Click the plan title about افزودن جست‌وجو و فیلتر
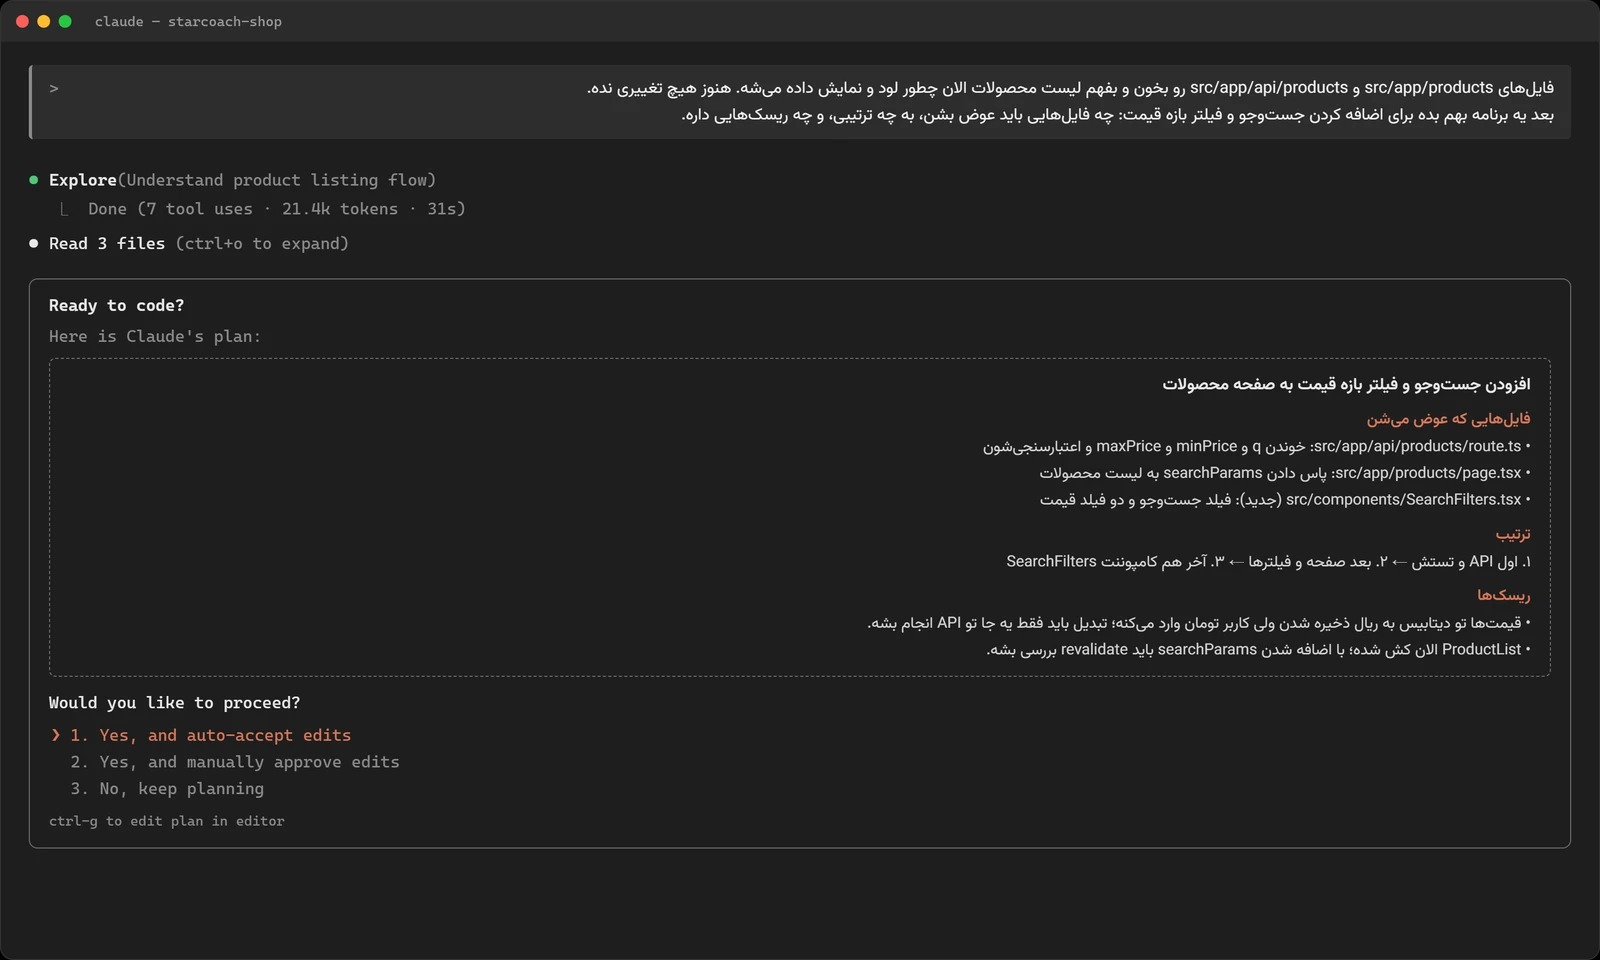This screenshot has height=960, width=1600. click(x=1346, y=384)
